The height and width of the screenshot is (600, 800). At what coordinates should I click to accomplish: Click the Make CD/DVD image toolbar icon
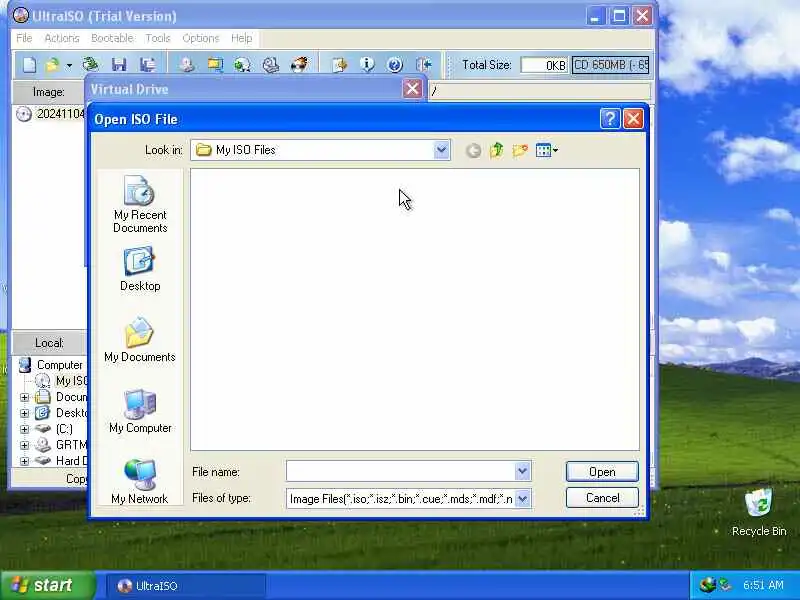(x=187, y=65)
